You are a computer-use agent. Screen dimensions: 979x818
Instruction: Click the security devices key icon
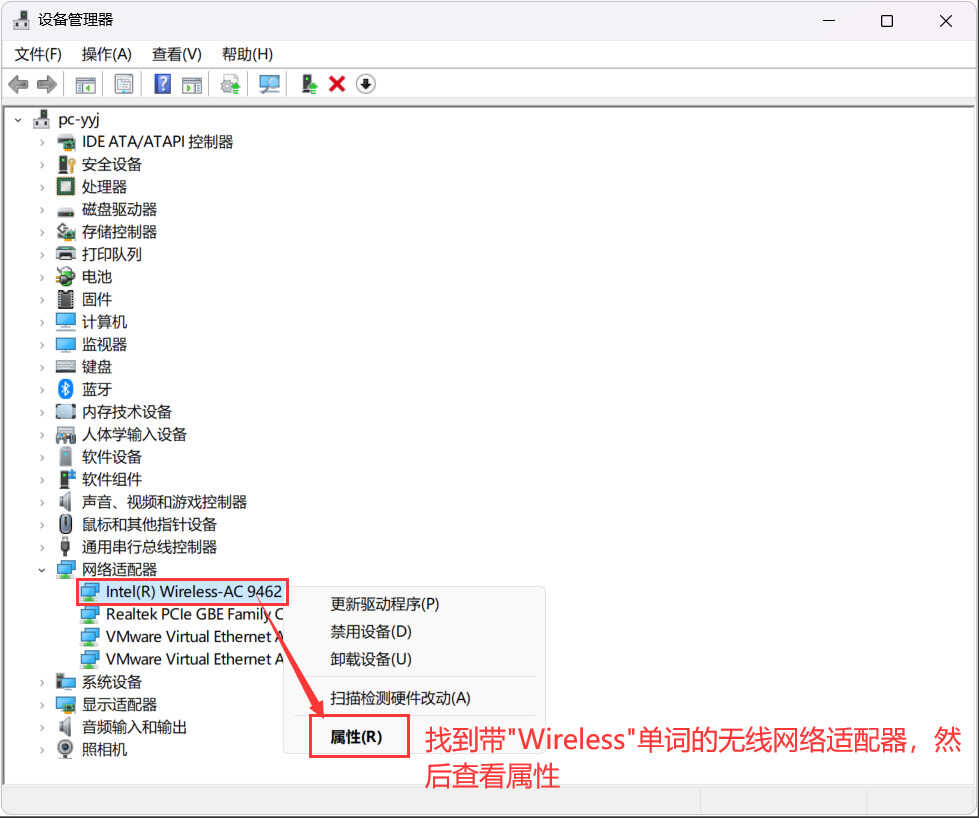point(66,164)
